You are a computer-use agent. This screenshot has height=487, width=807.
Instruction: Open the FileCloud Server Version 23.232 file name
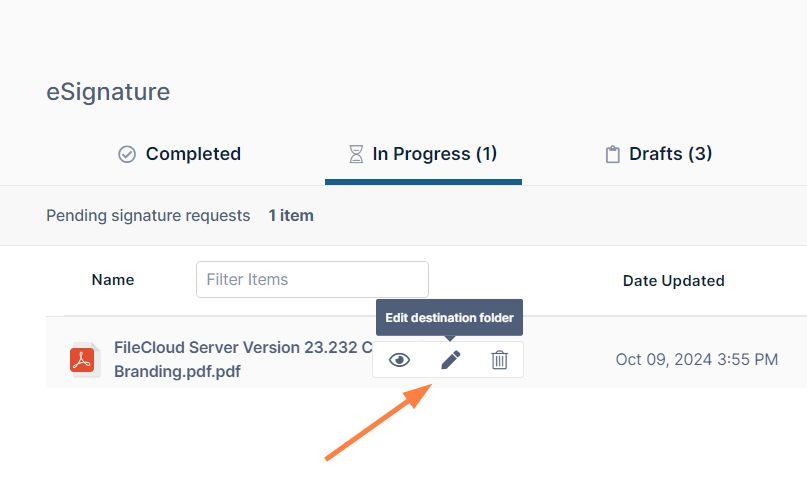242,348
